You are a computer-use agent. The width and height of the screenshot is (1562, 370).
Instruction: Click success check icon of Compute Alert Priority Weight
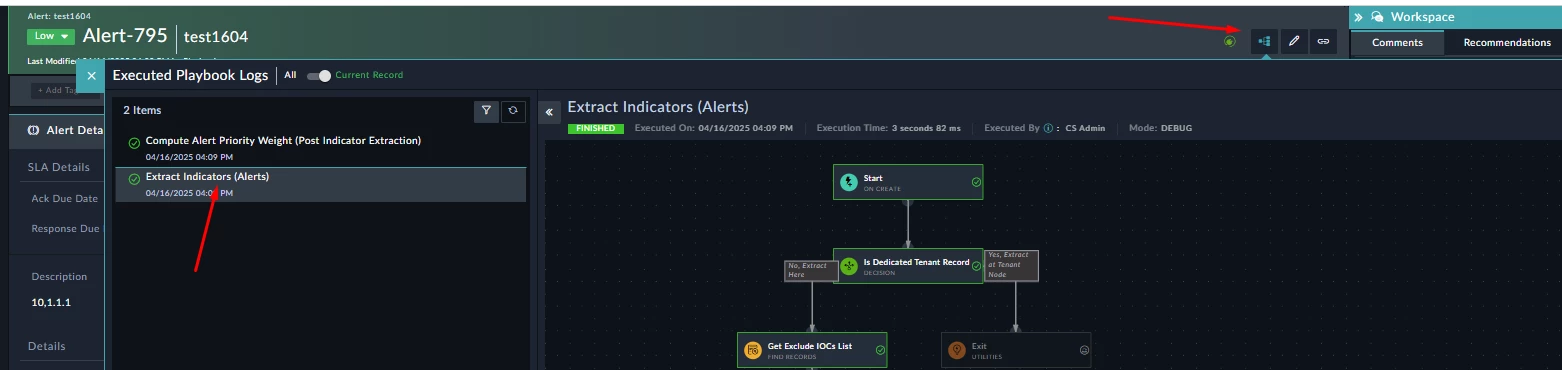134,143
